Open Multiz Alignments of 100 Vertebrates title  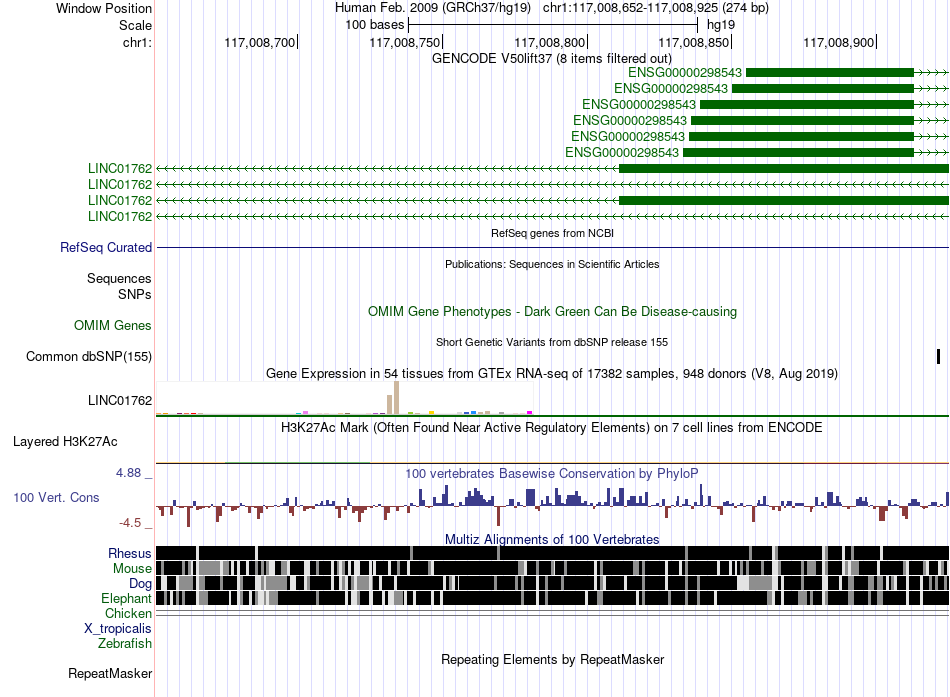pos(552,539)
